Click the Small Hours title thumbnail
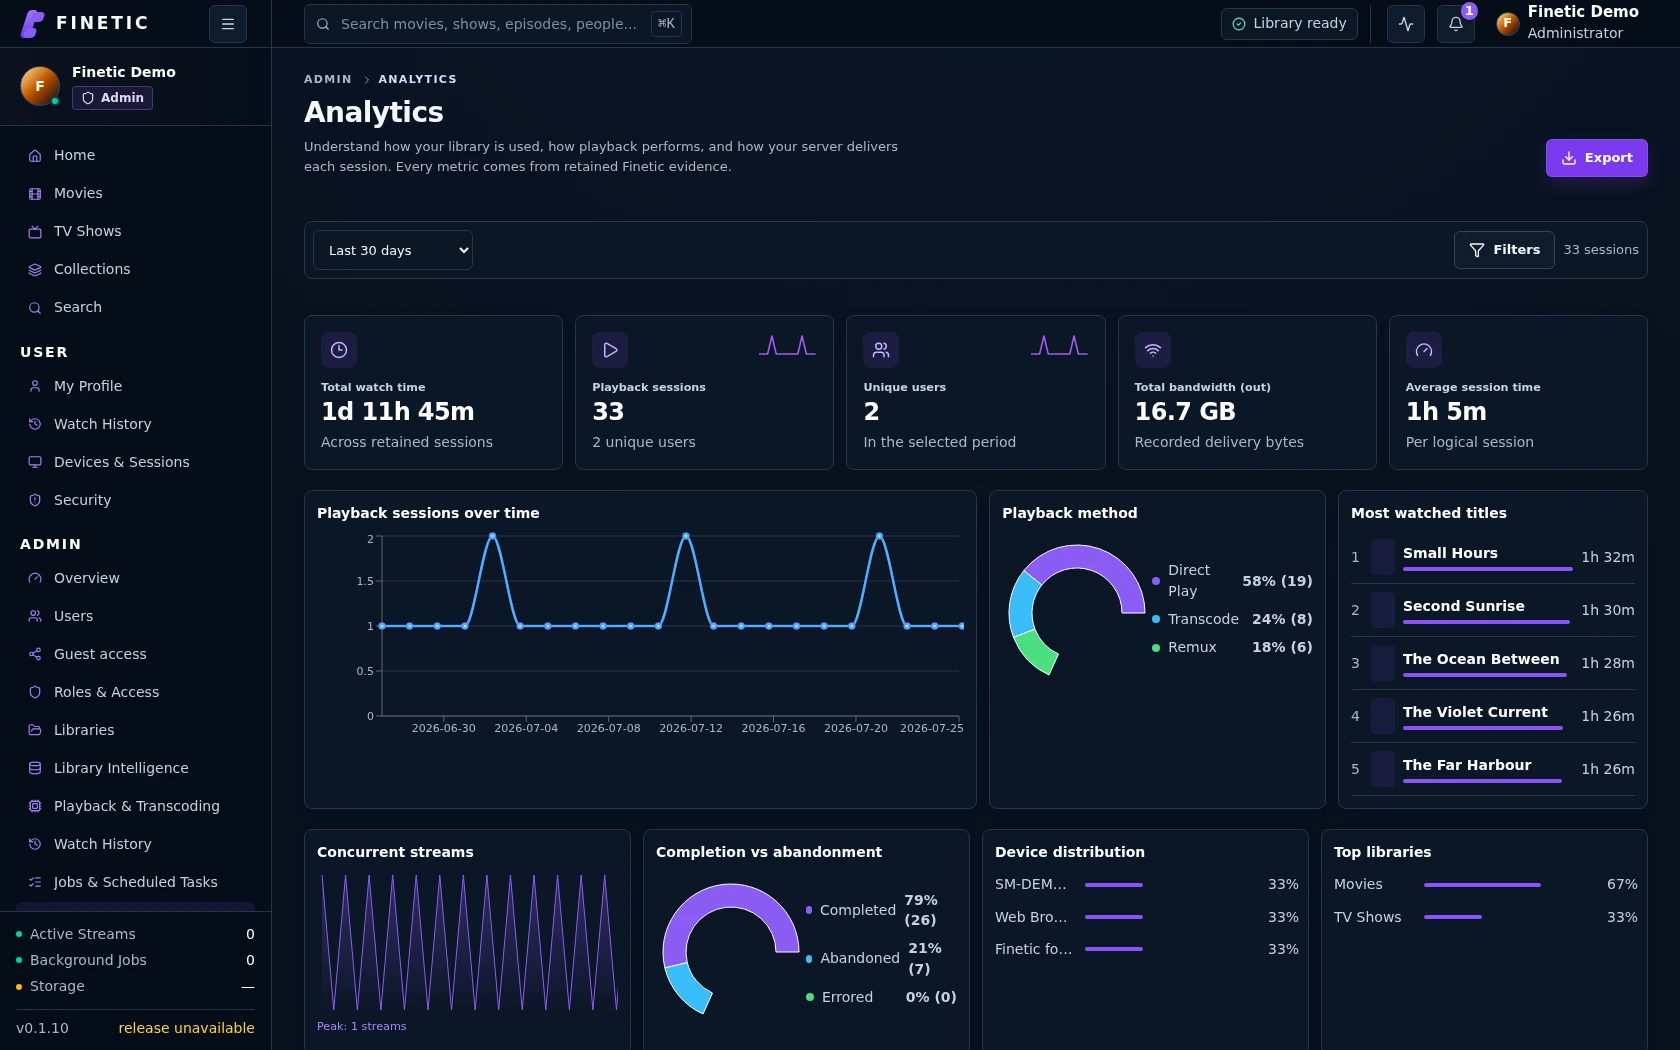1680x1050 pixels. click(x=1383, y=557)
